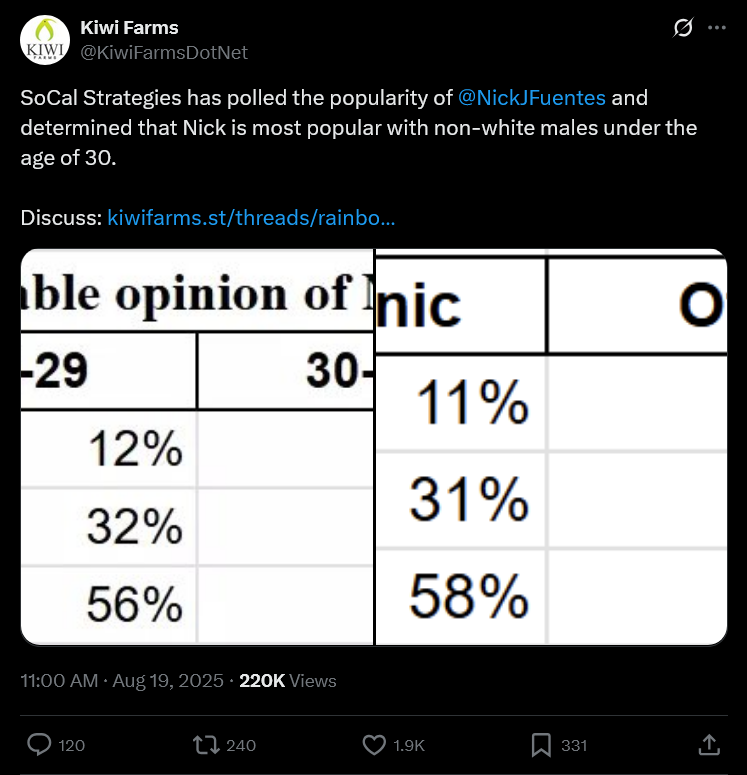747x775 pixels.
Task: Open the right poll table image
Action: 551,447
